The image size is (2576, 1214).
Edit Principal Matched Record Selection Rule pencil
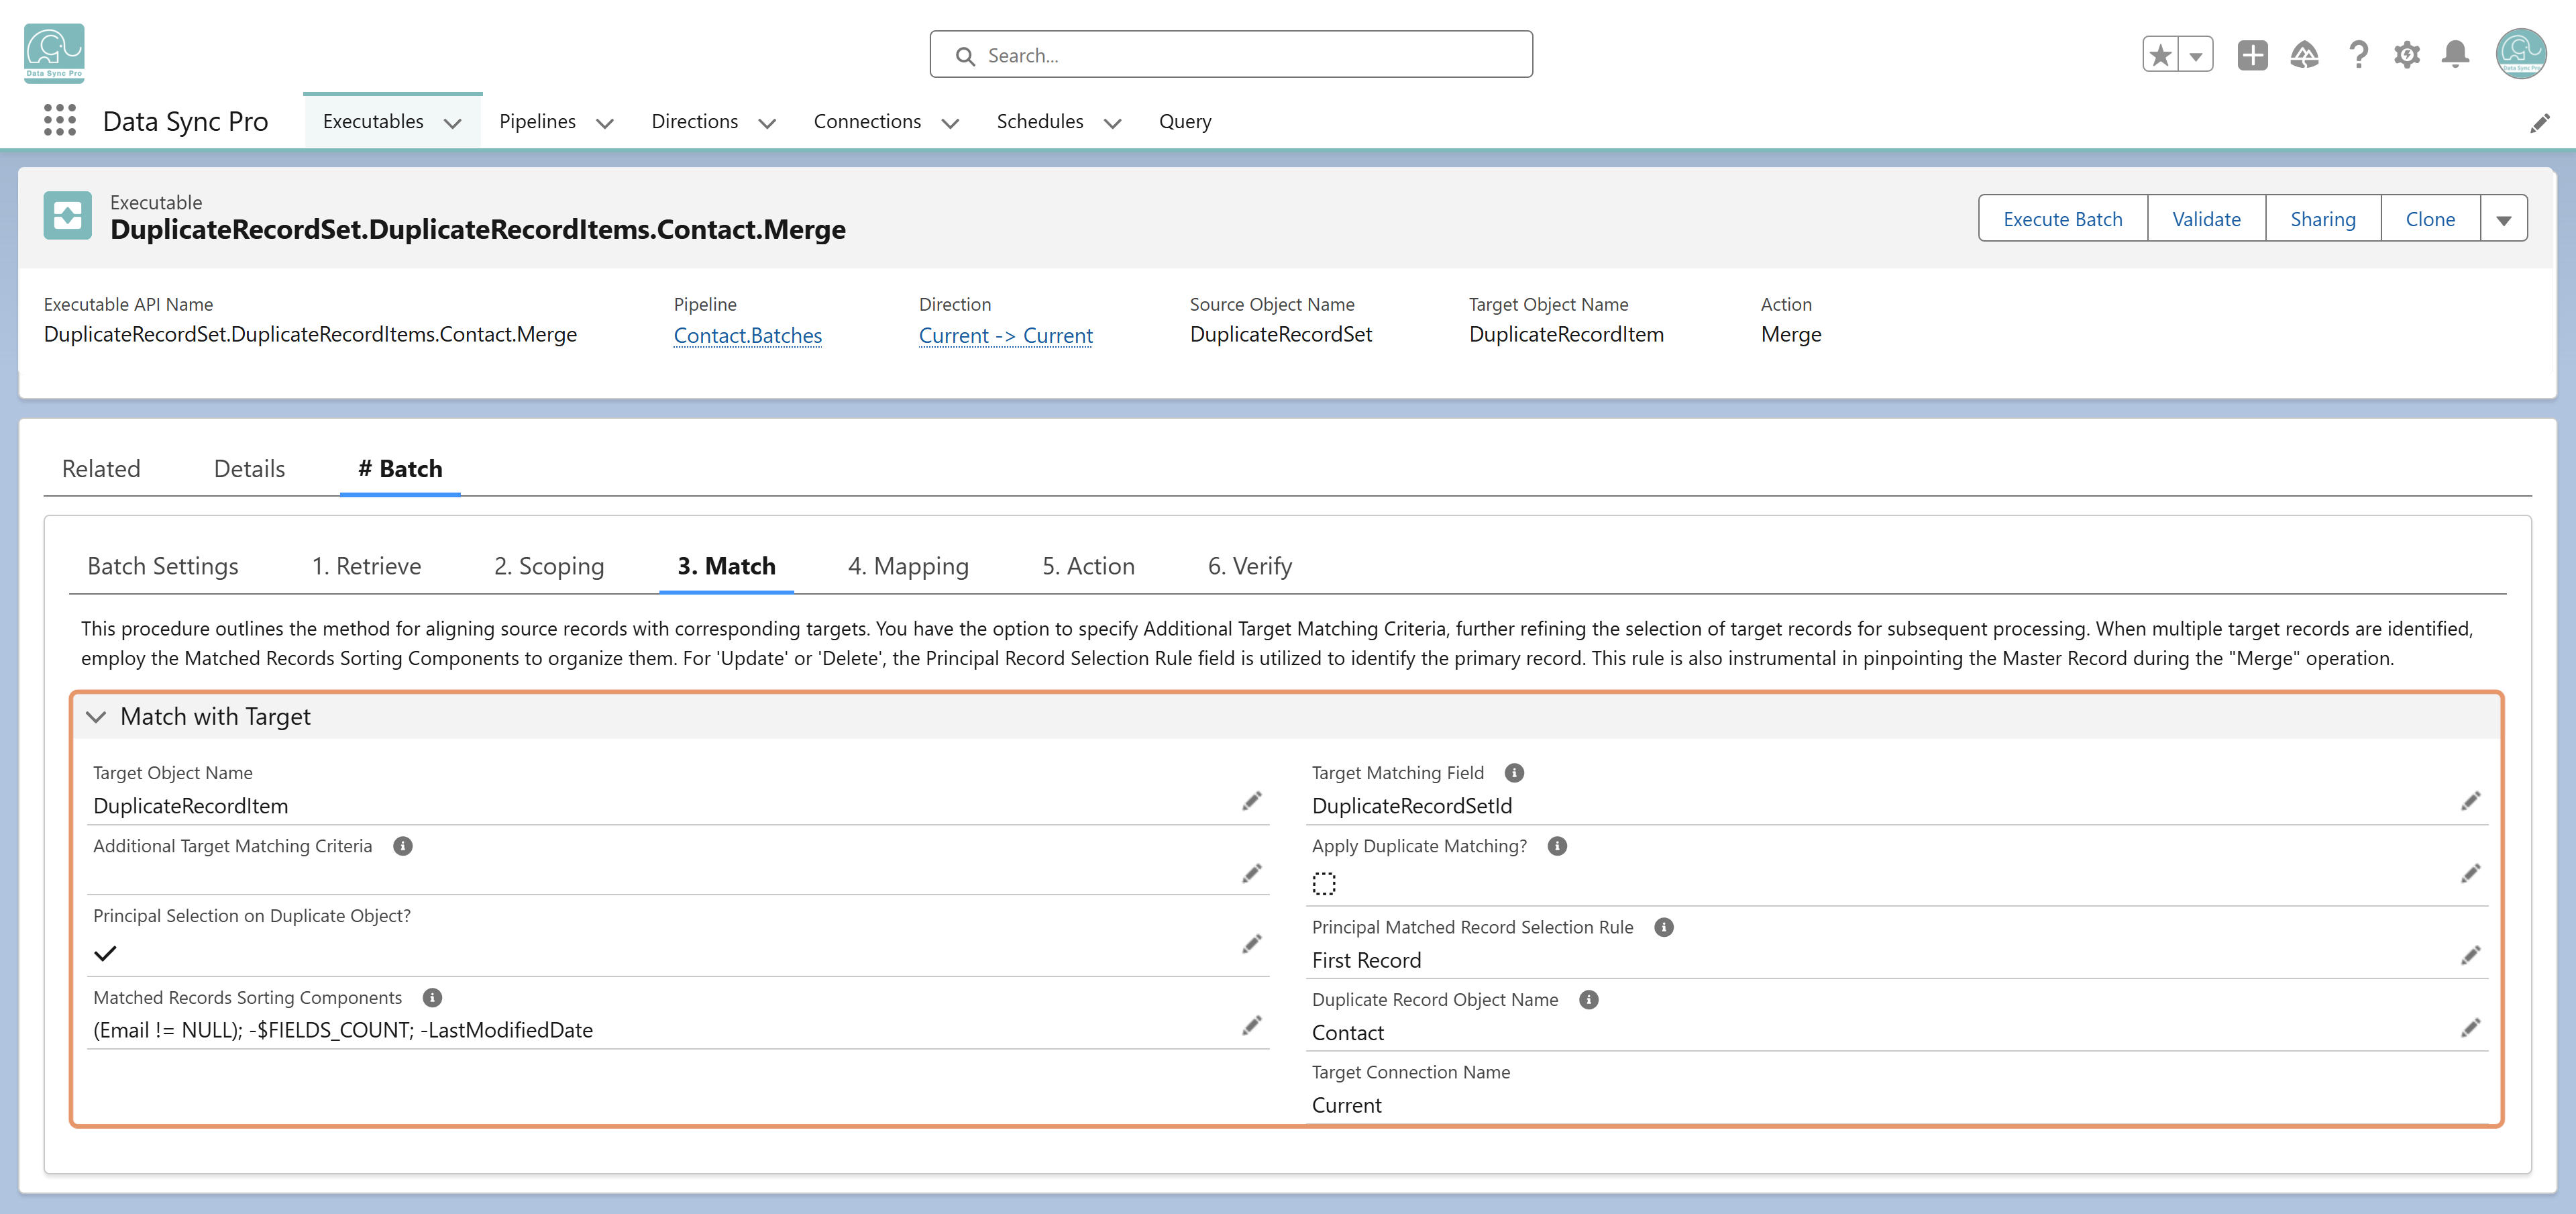(x=2470, y=955)
